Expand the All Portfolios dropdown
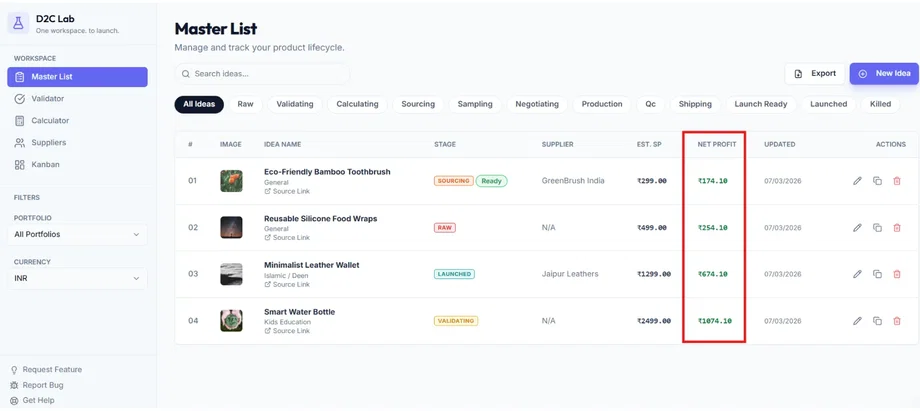This screenshot has width=920, height=411. click(77, 235)
